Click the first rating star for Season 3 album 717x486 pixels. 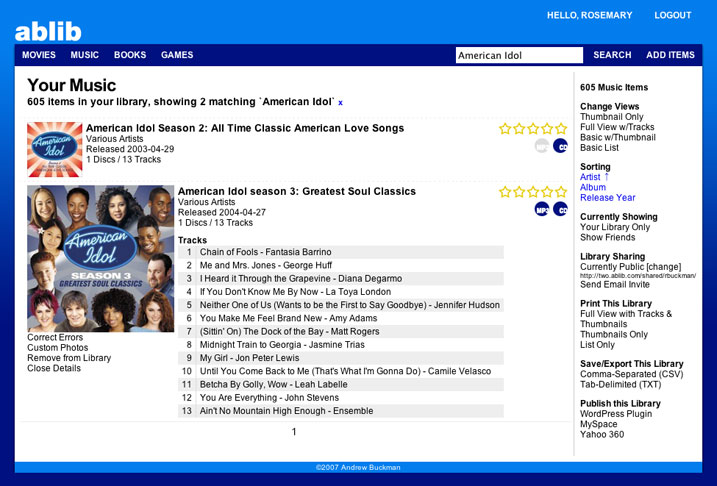[x=505, y=192]
